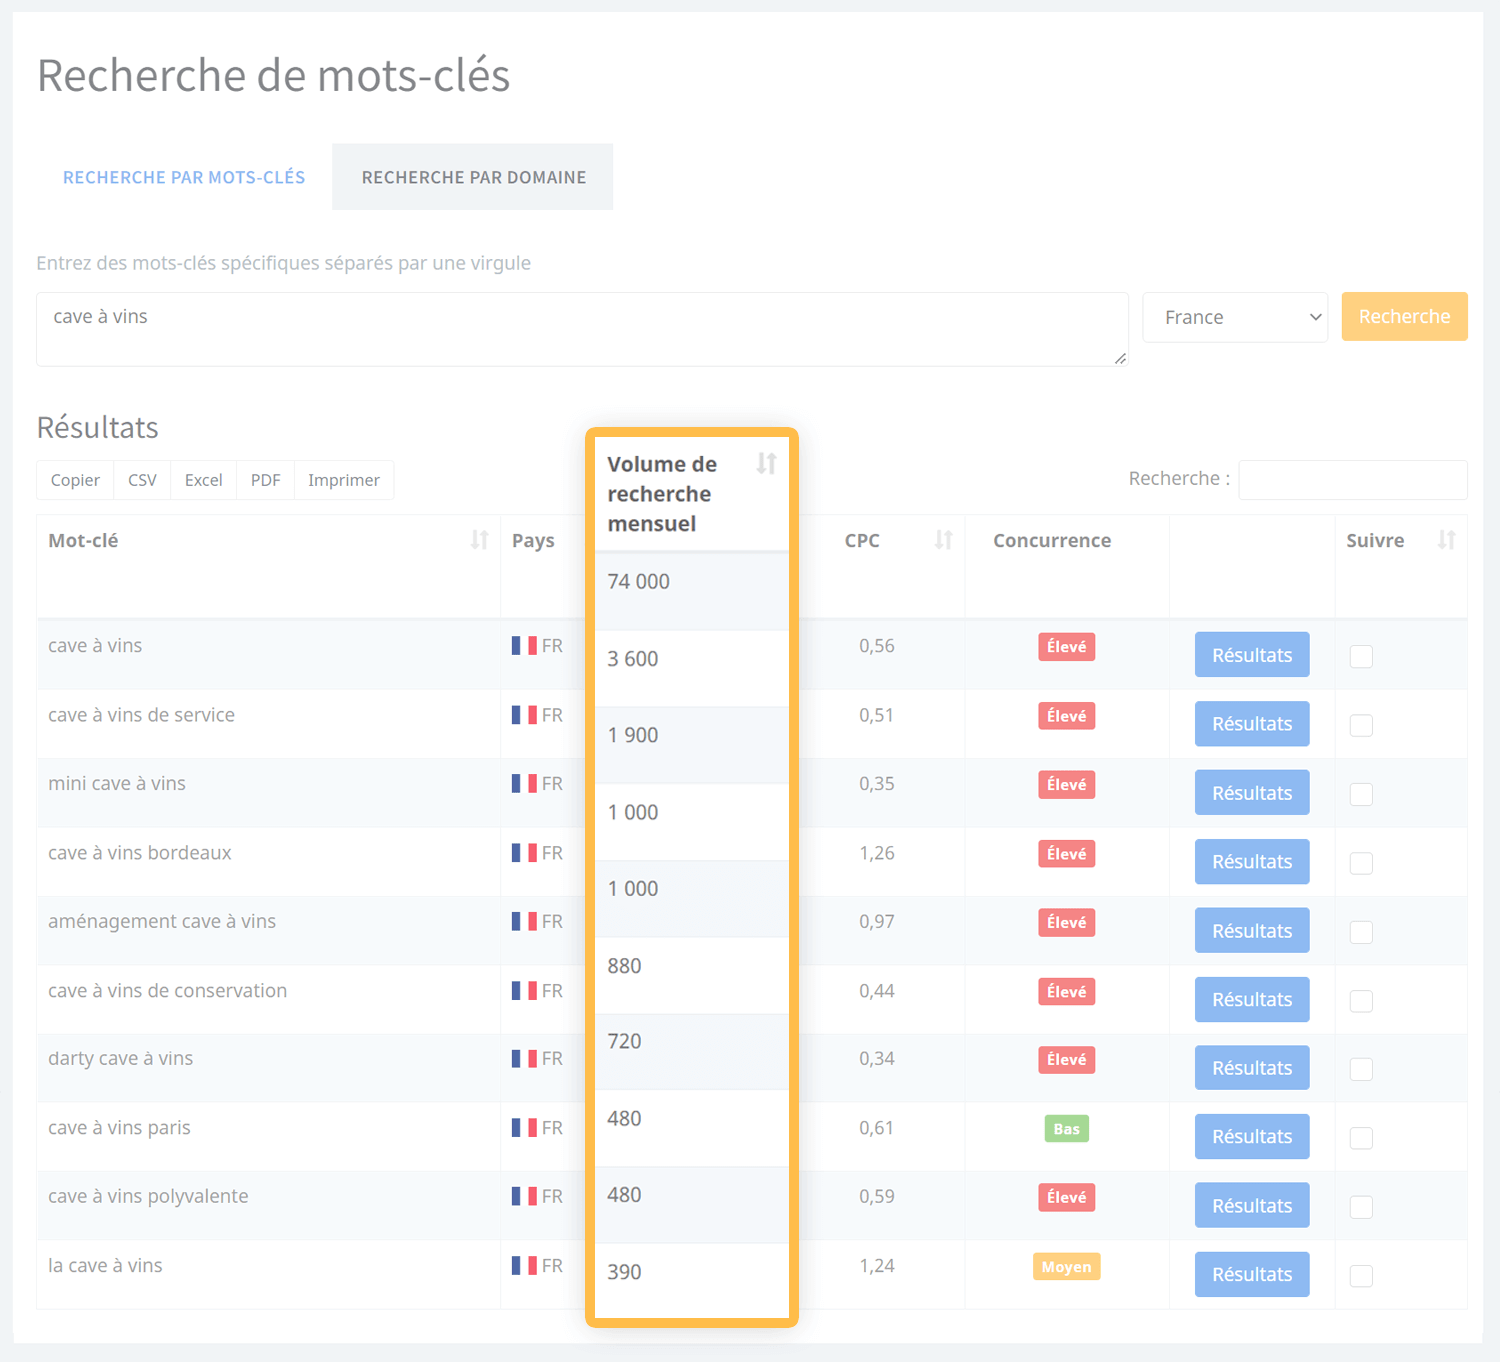The height and width of the screenshot is (1362, 1500).
Task: Click the Élevé badge for mini cave à vins
Action: [x=1066, y=785]
